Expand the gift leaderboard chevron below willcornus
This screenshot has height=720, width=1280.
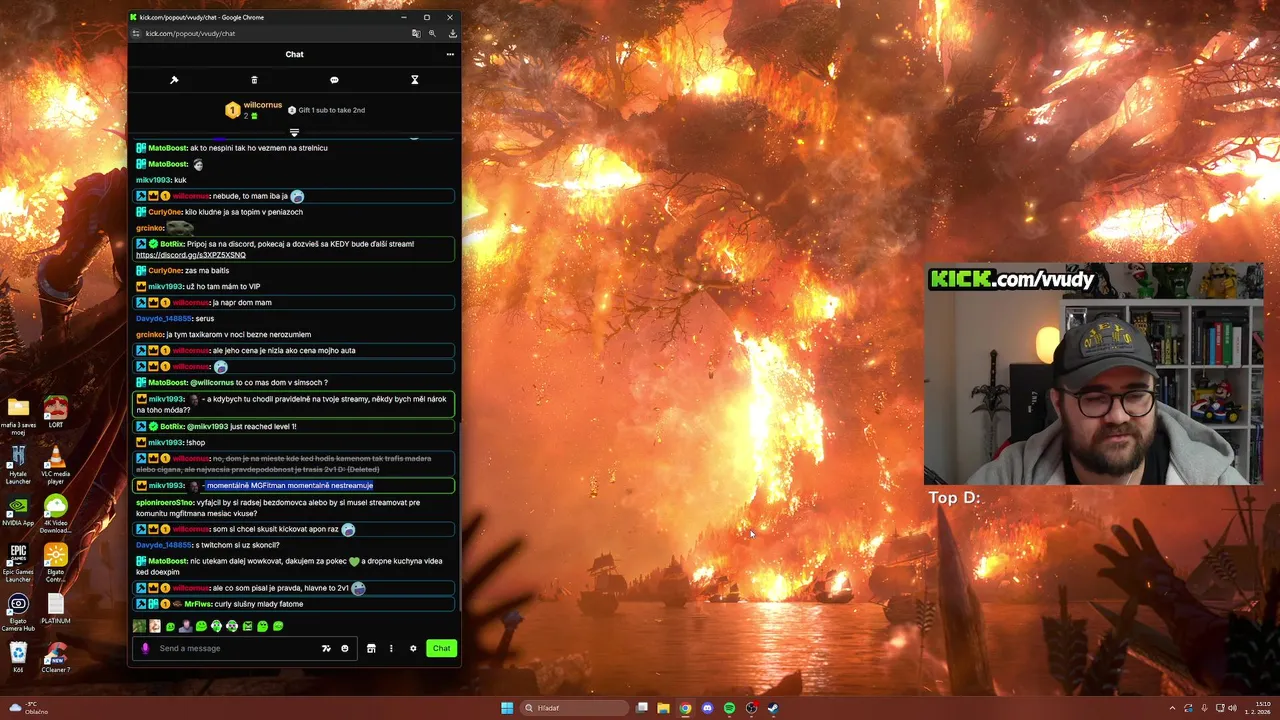294,132
